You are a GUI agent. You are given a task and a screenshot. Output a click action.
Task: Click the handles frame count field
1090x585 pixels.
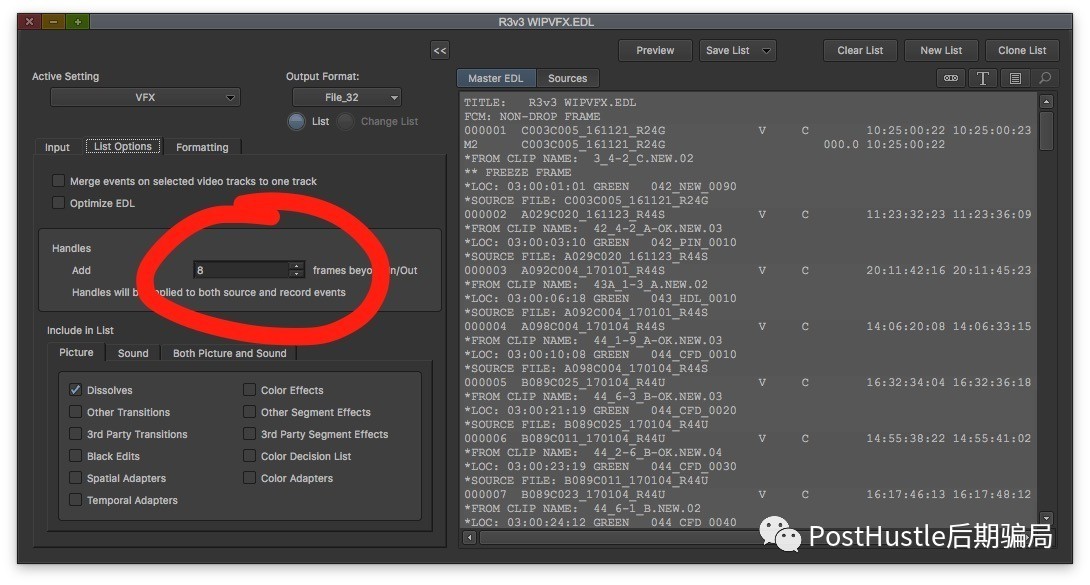point(240,270)
